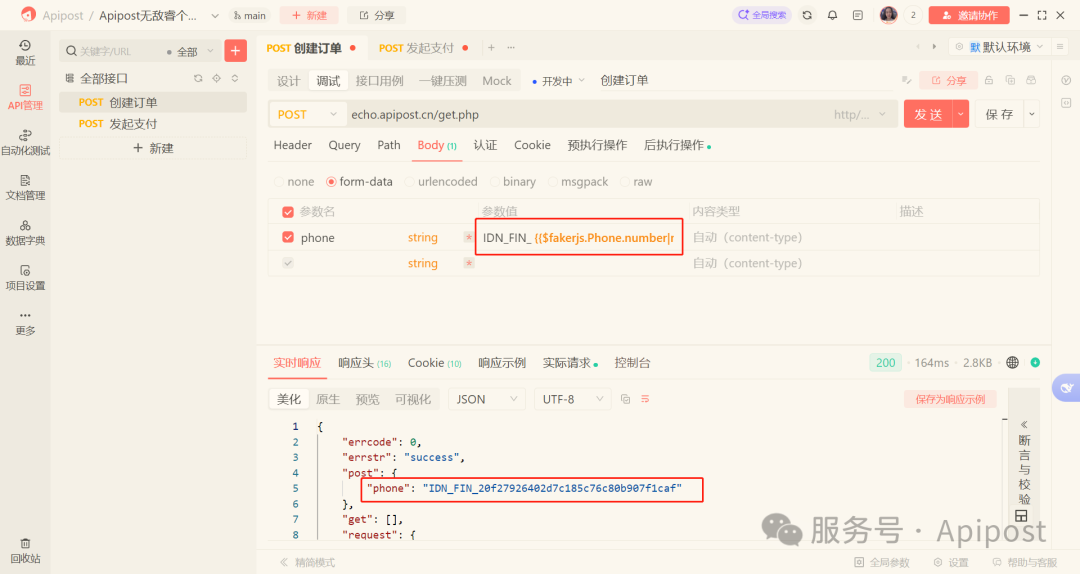Click the 发送 send button
1080x574 pixels.
[x=928, y=114]
